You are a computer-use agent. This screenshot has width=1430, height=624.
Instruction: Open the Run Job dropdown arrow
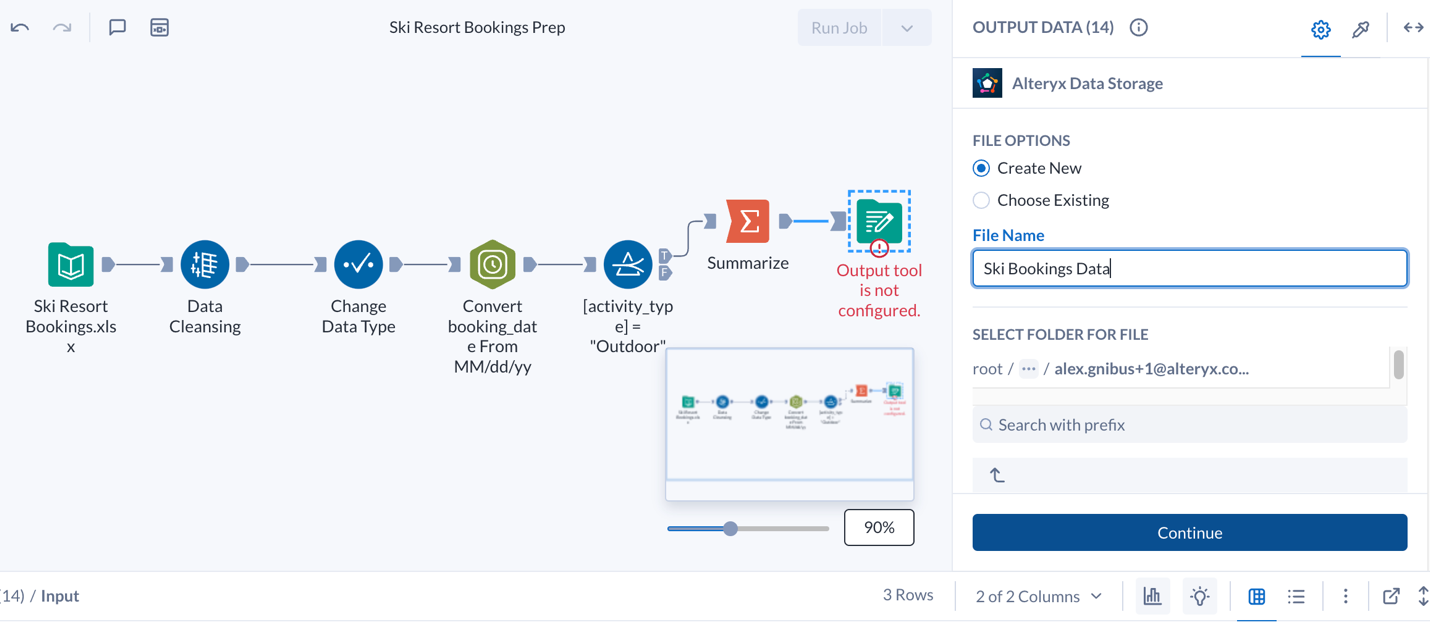(906, 27)
